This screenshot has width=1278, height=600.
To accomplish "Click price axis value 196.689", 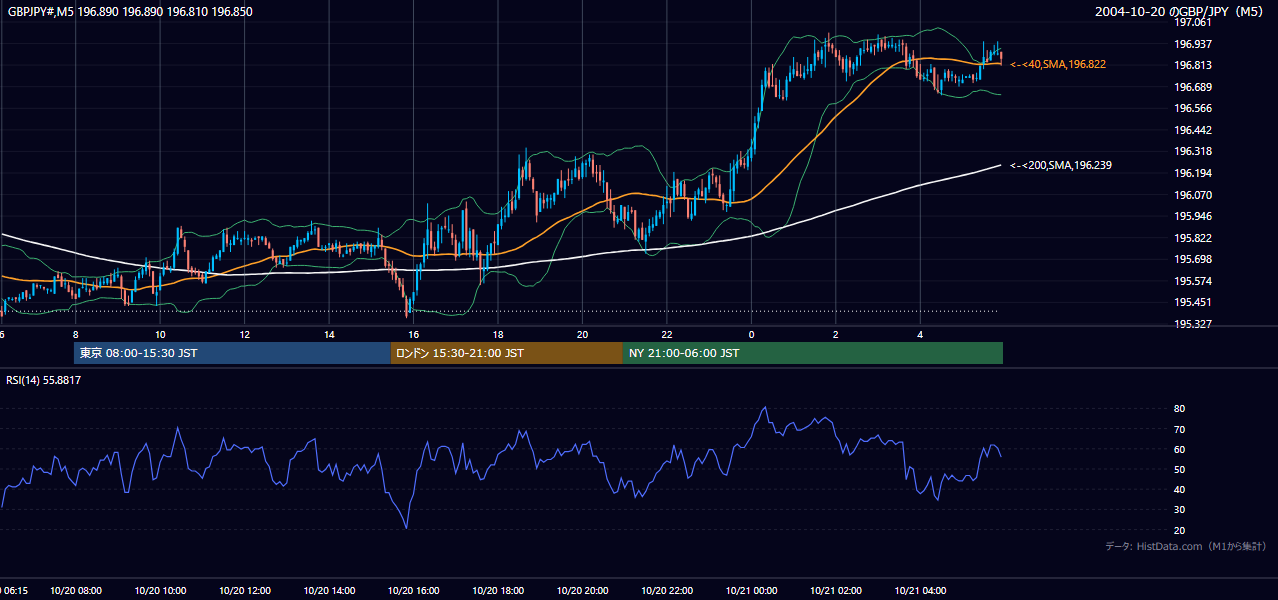I will click(1193, 87).
